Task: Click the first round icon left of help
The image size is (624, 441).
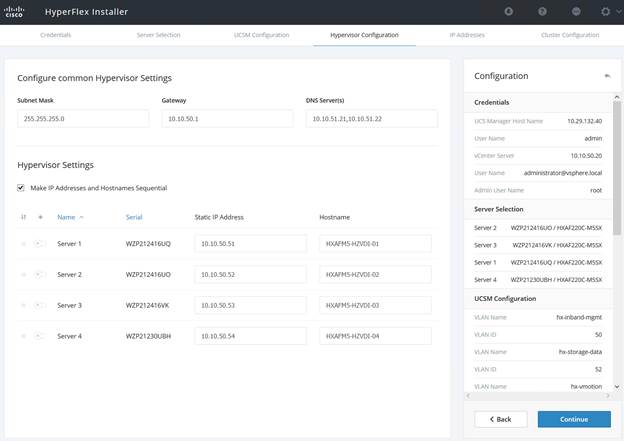Action: [509, 12]
